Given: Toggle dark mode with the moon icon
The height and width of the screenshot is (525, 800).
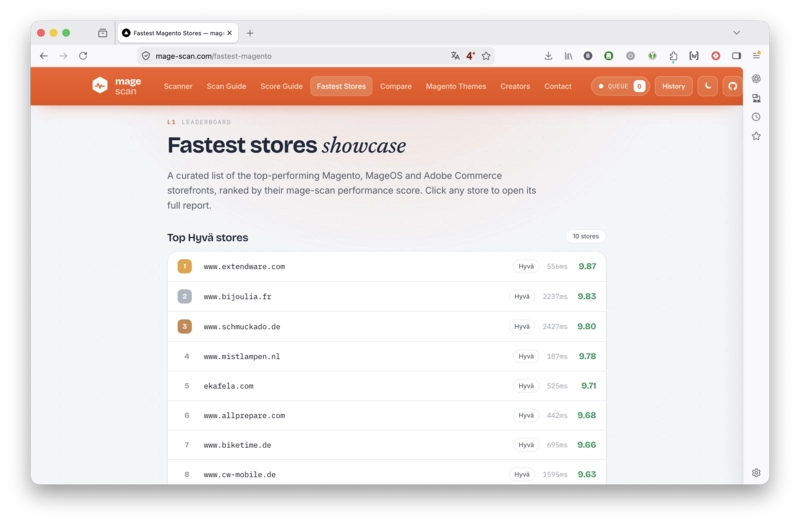Looking at the screenshot, I should (708, 86).
